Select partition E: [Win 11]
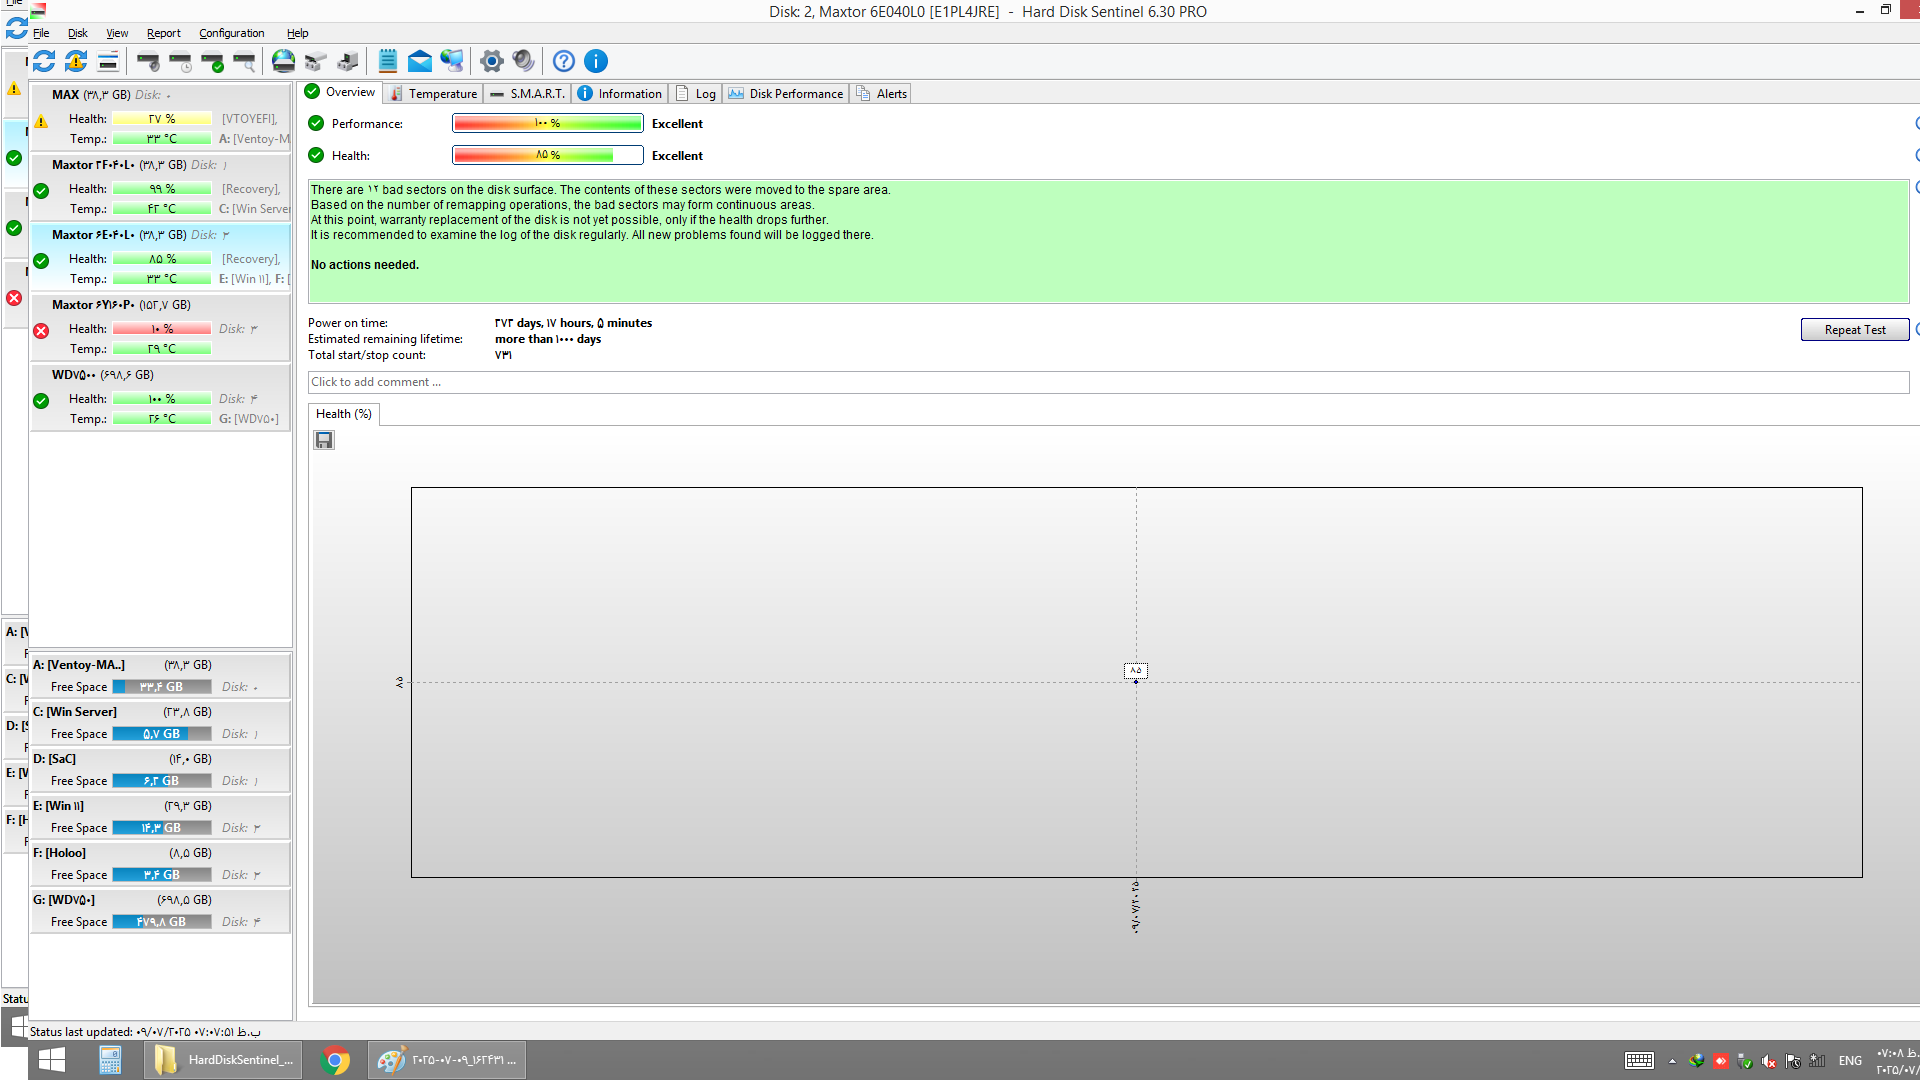The width and height of the screenshot is (1920, 1080). (161, 816)
